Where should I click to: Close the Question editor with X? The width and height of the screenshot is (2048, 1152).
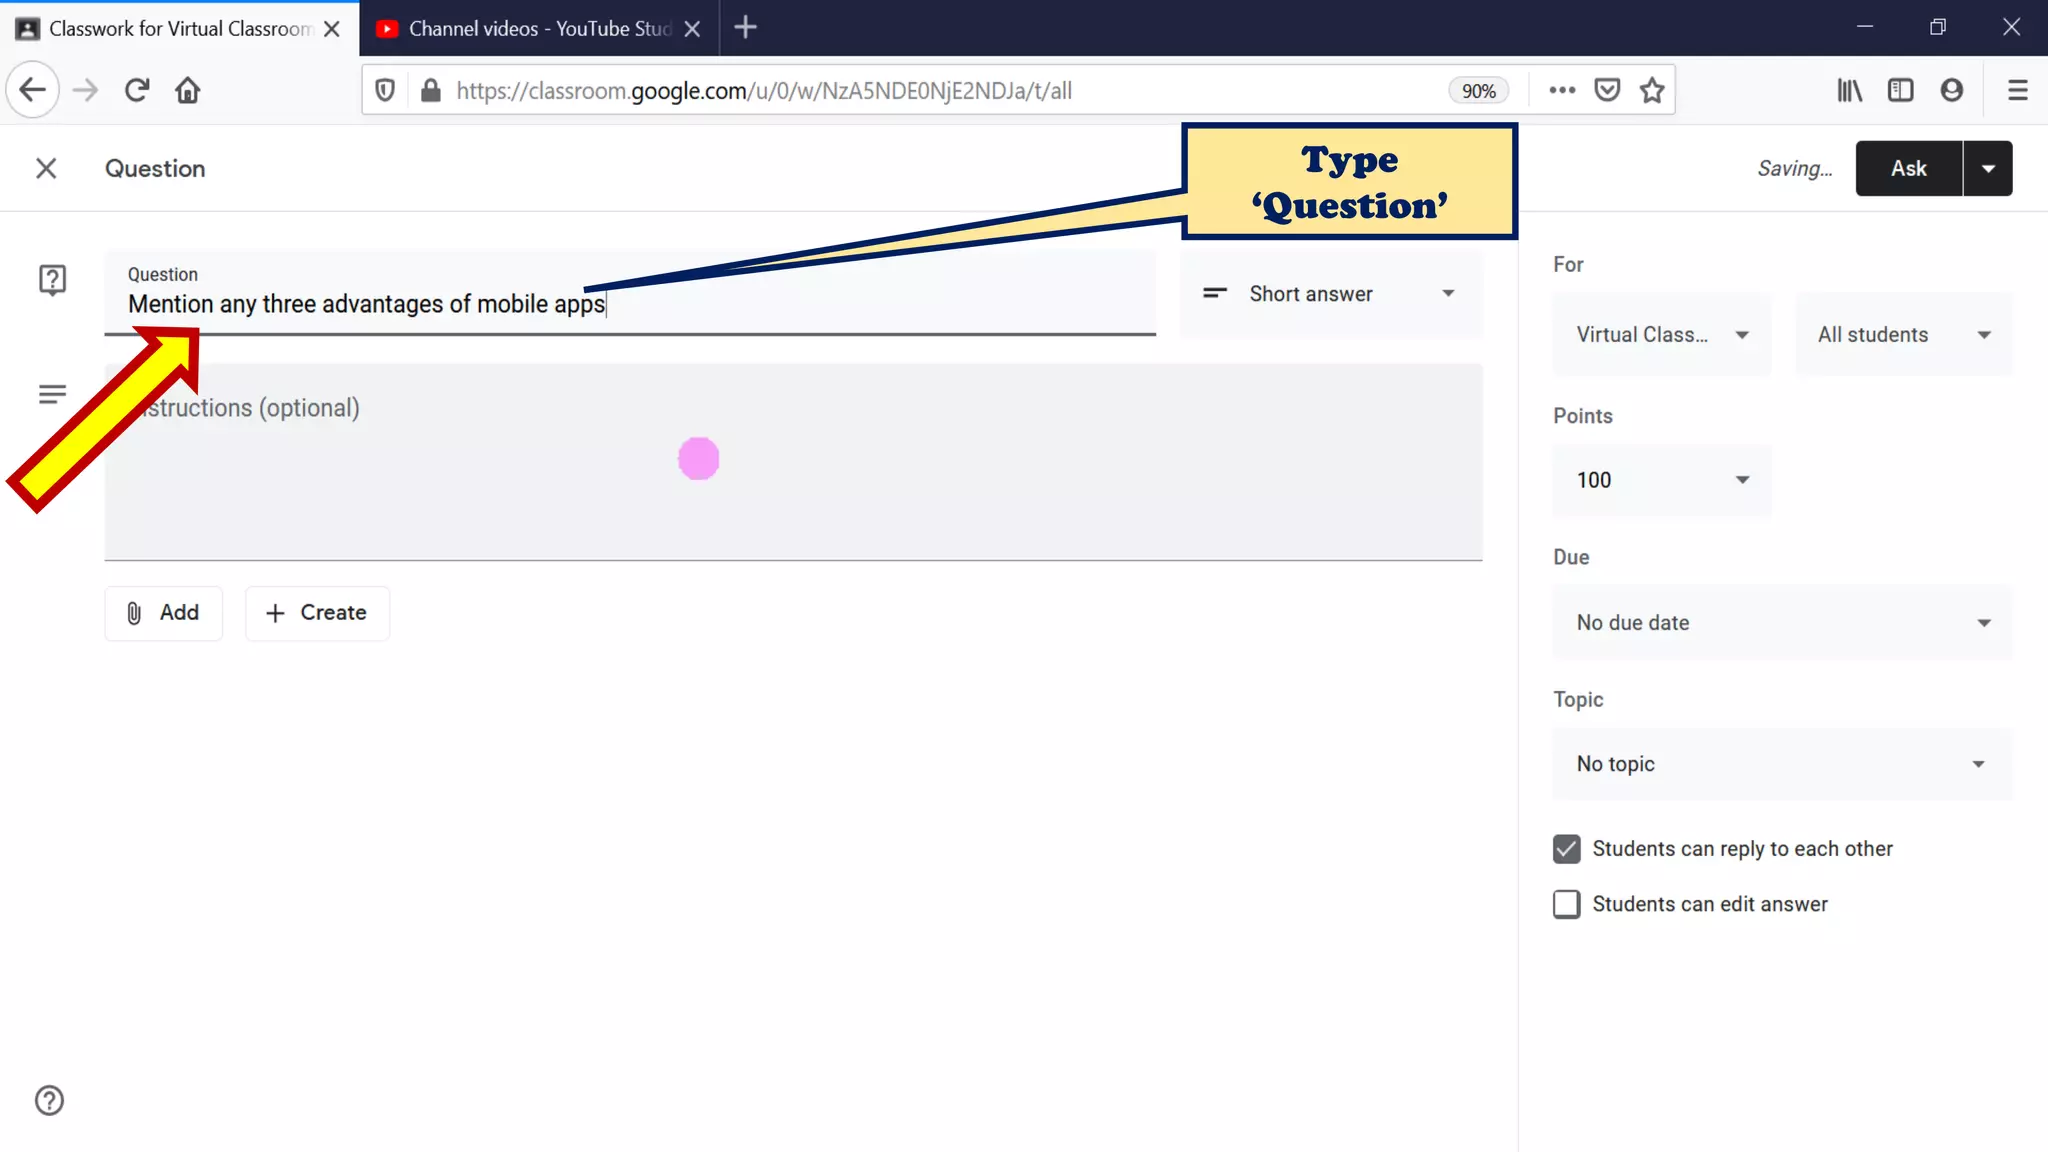[46, 168]
